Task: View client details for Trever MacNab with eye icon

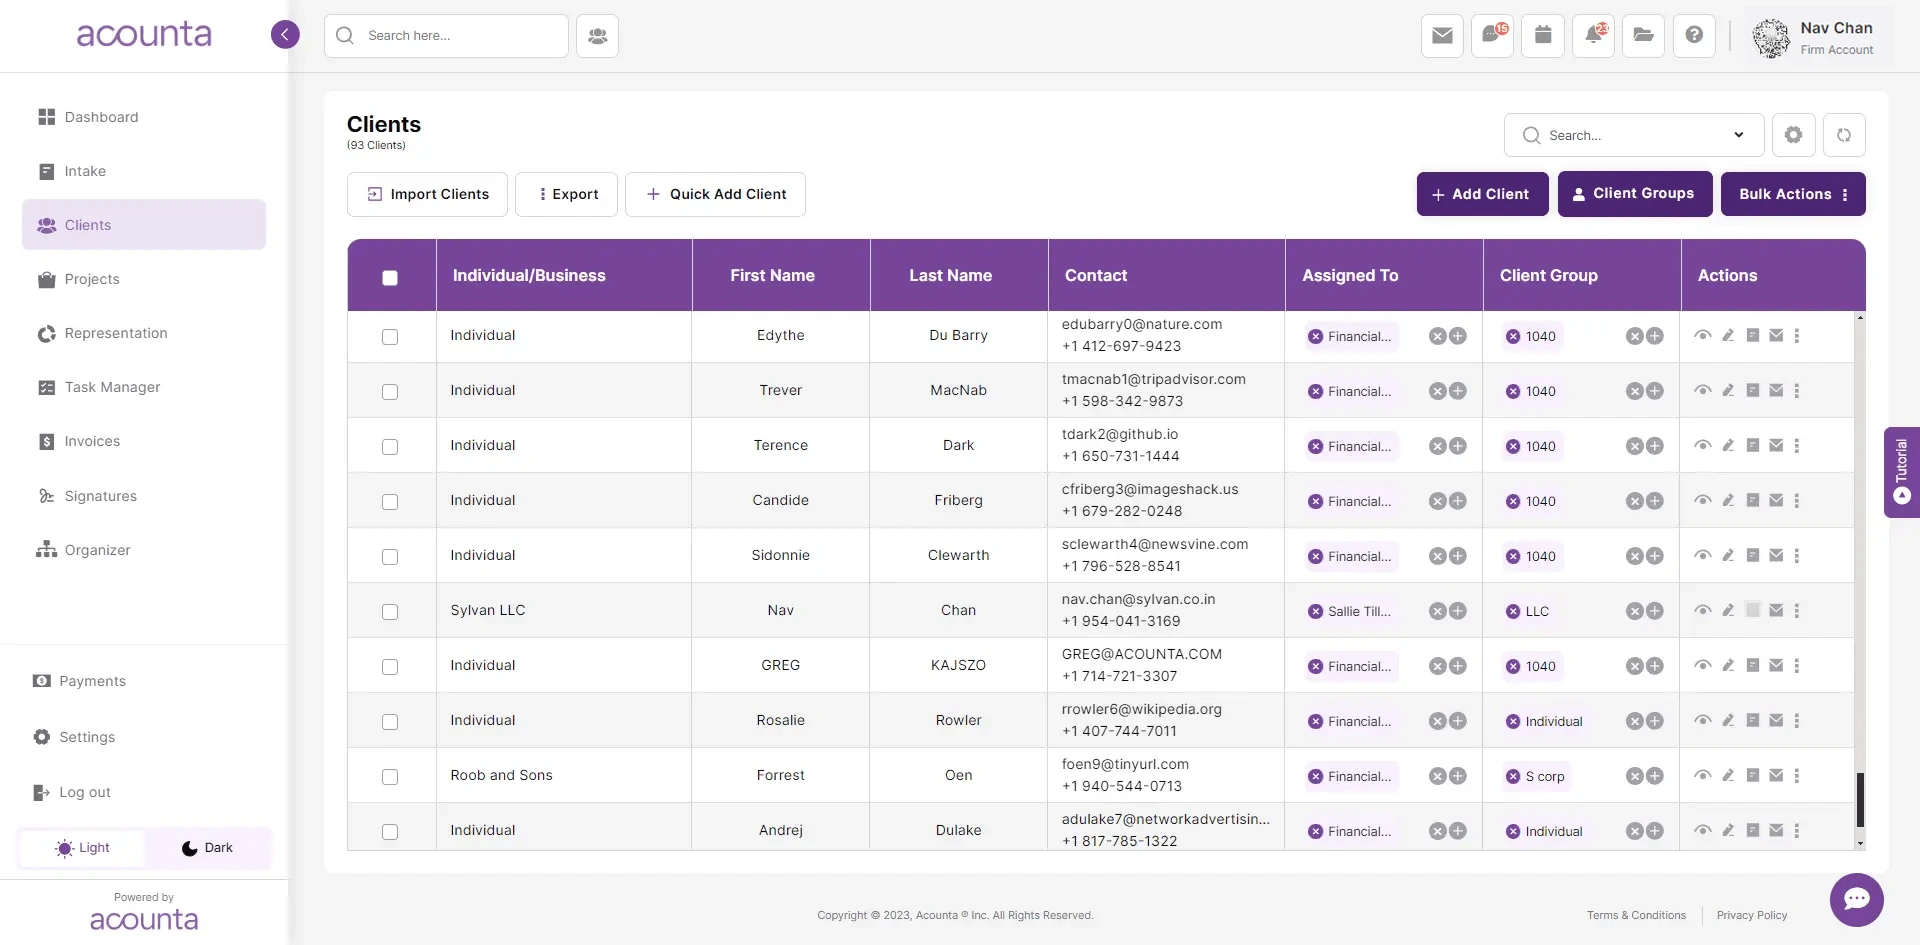Action: (x=1703, y=390)
